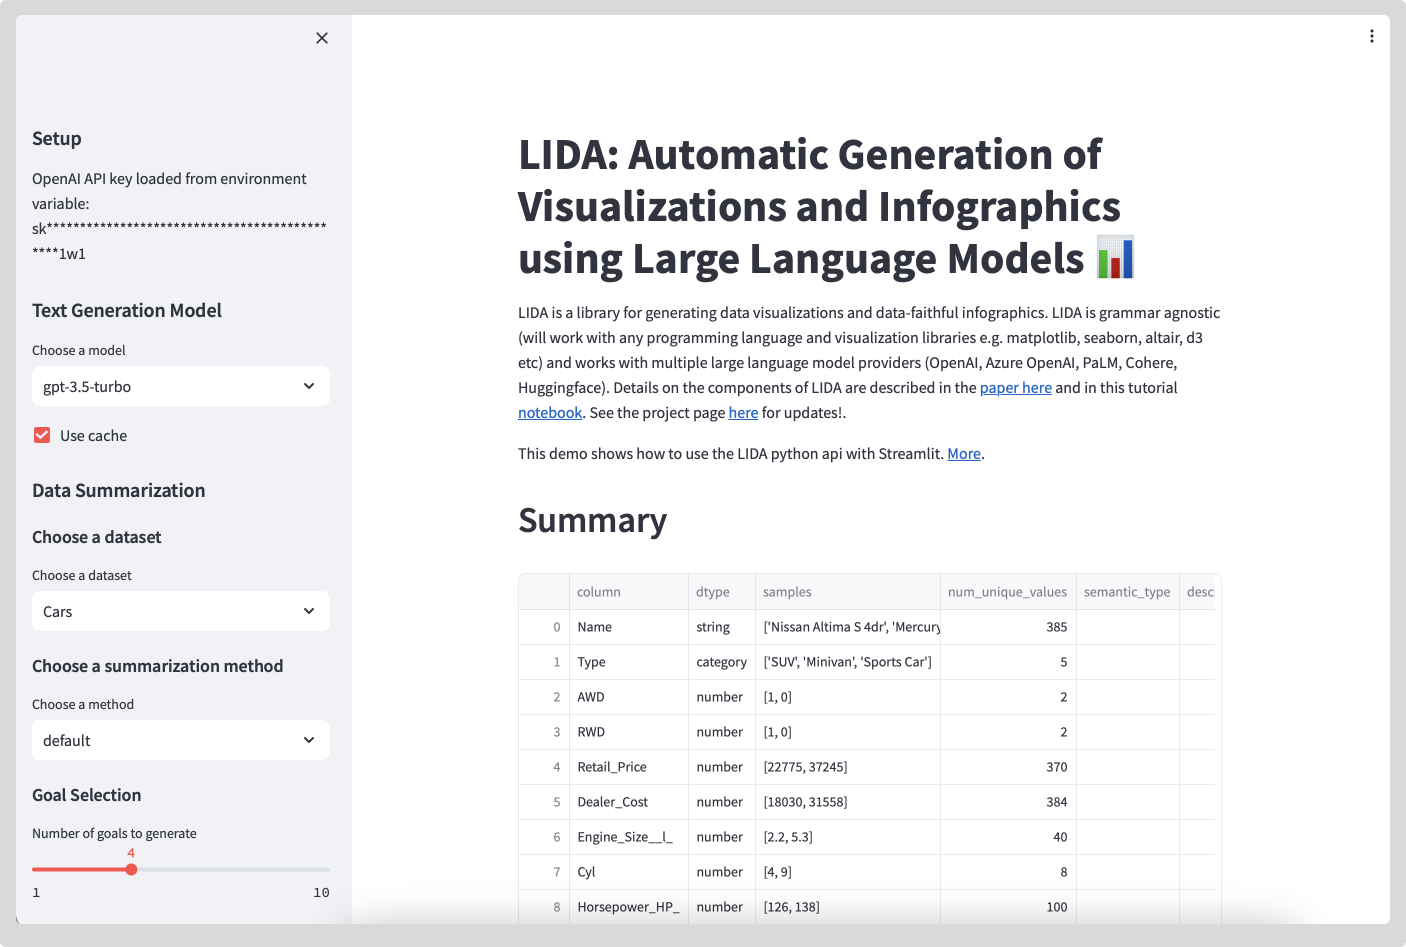
Task: Sort by the 'samples' table header
Action: click(x=847, y=592)
